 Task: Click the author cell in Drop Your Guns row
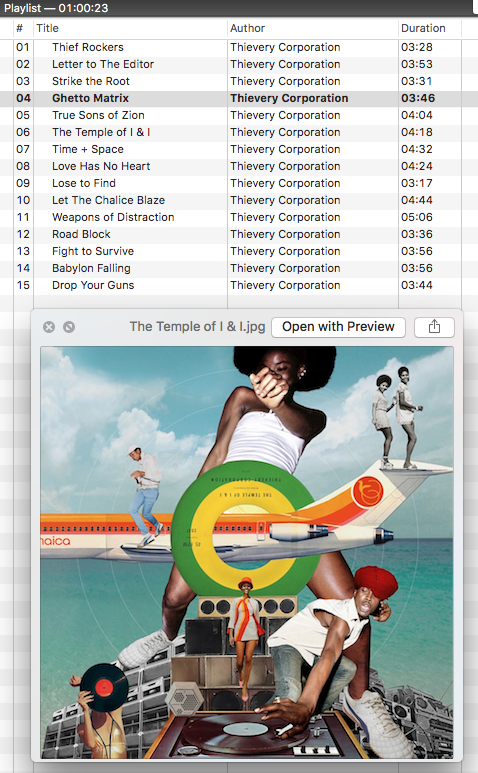(285, 285)
